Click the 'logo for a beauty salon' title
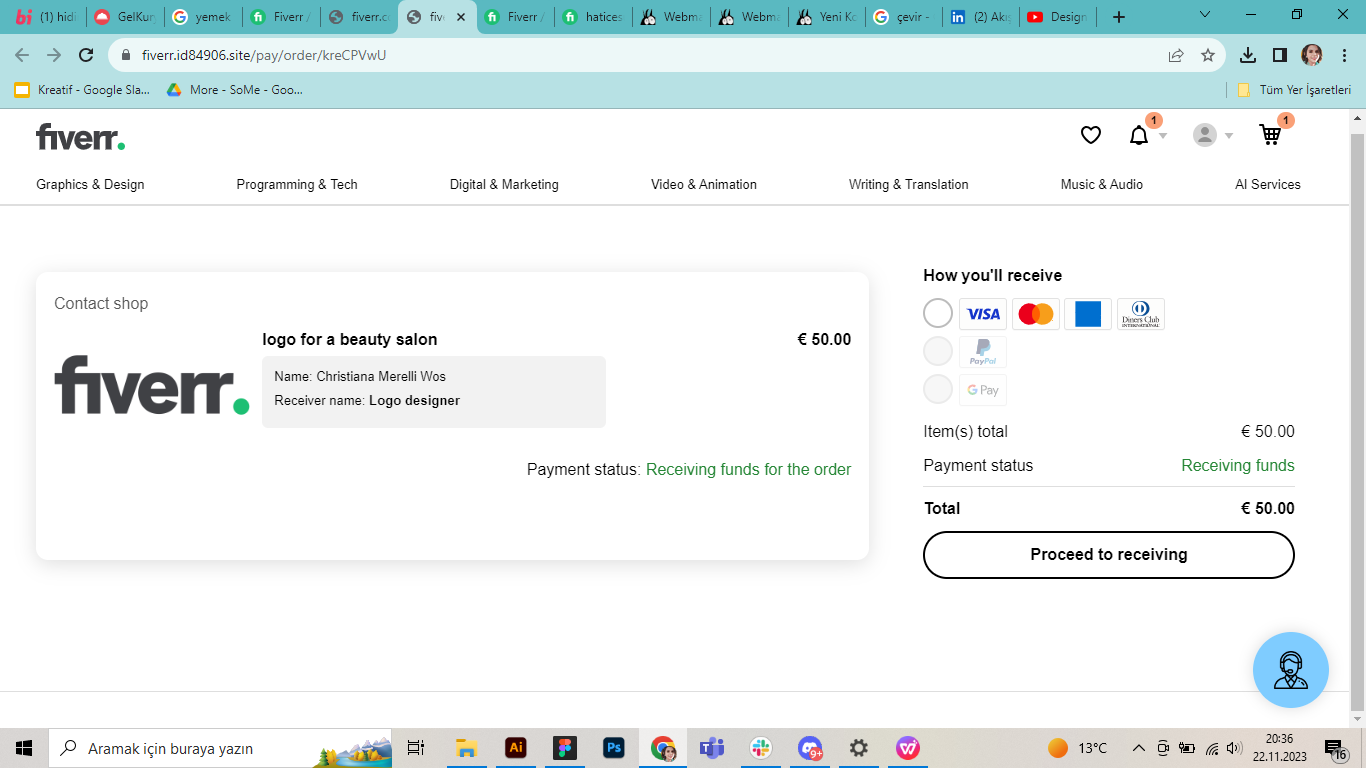The width and height of the screenshot is (1366, 768). pos(350,339)
